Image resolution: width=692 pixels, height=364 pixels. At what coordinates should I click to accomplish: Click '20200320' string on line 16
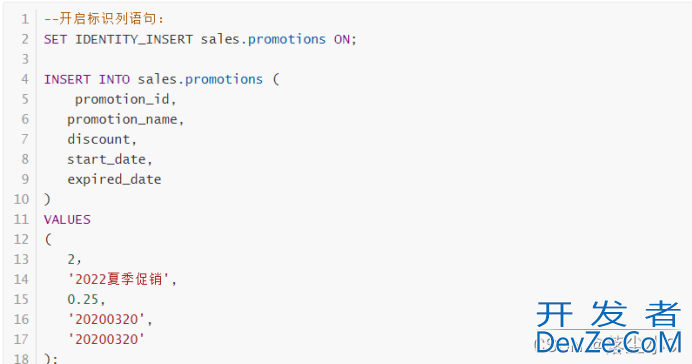coord(106,319)
